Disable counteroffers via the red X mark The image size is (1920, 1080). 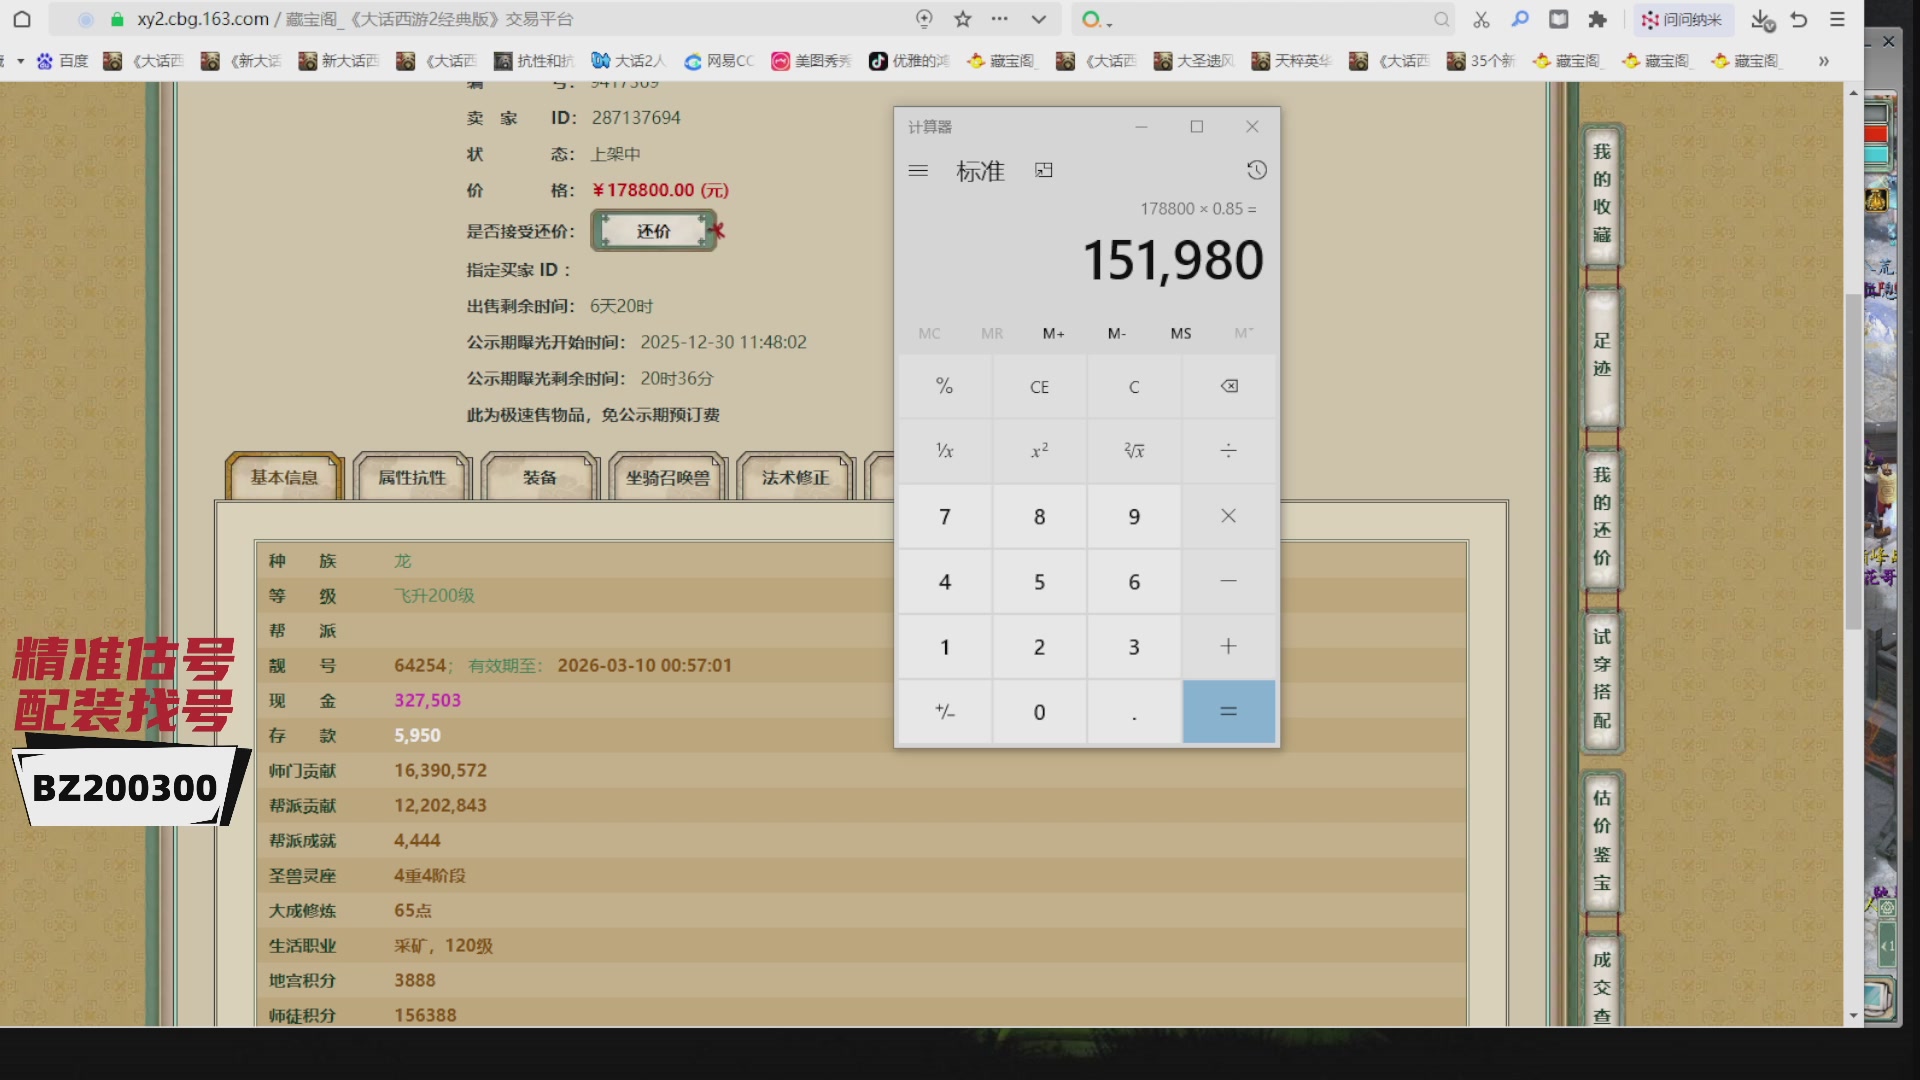pyautogui.click(x=716, y=231)
